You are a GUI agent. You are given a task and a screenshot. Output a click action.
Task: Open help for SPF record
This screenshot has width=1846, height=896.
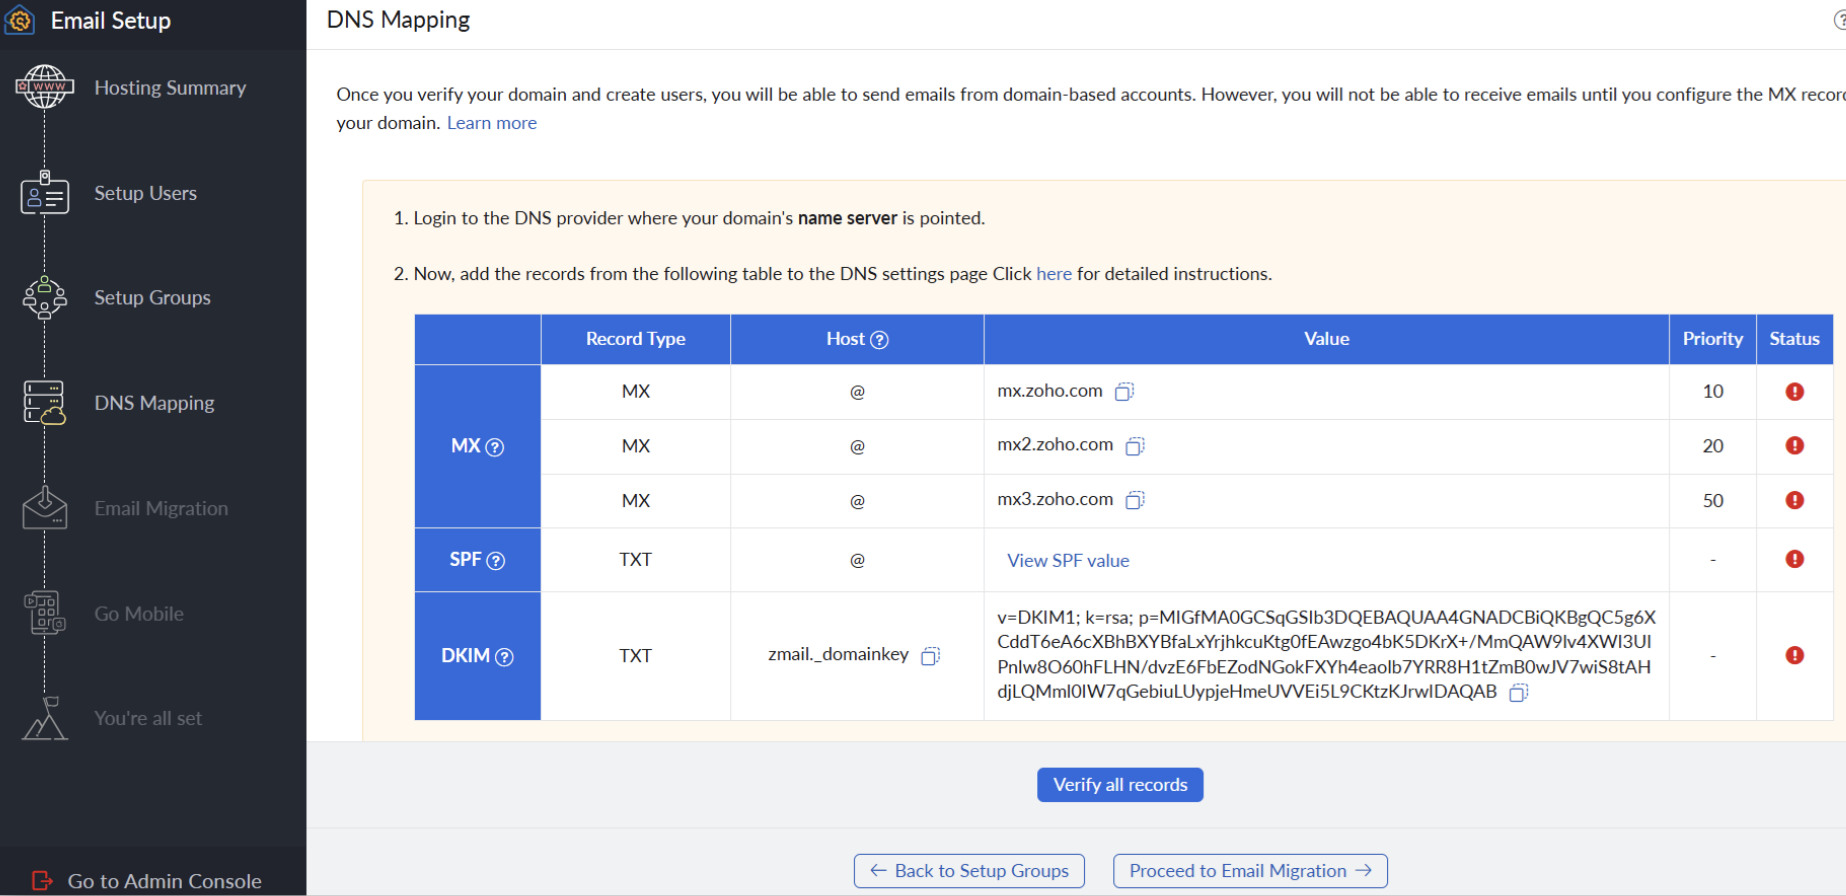click(496, 561)
